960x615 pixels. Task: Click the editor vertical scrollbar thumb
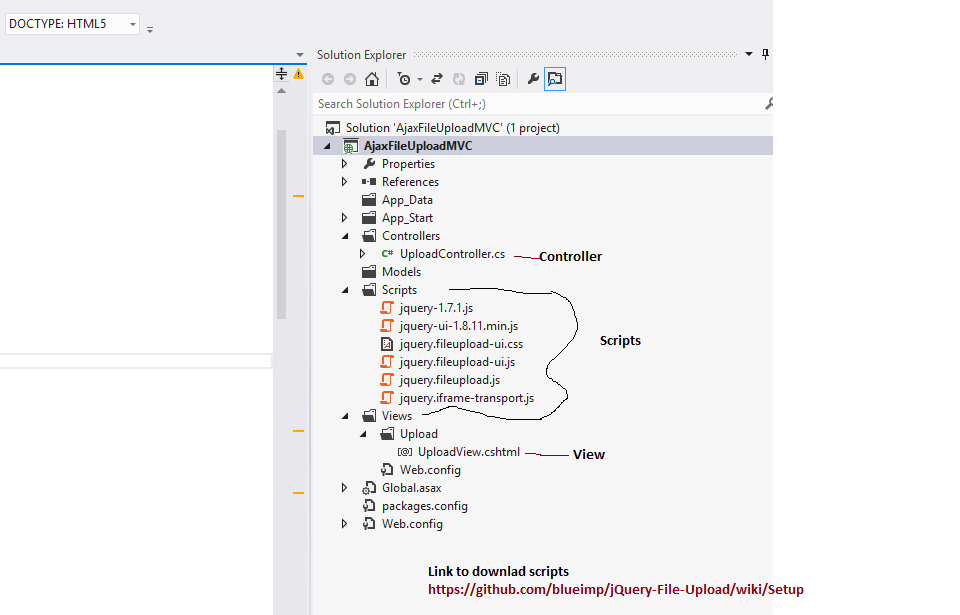[x=281, y=224]
